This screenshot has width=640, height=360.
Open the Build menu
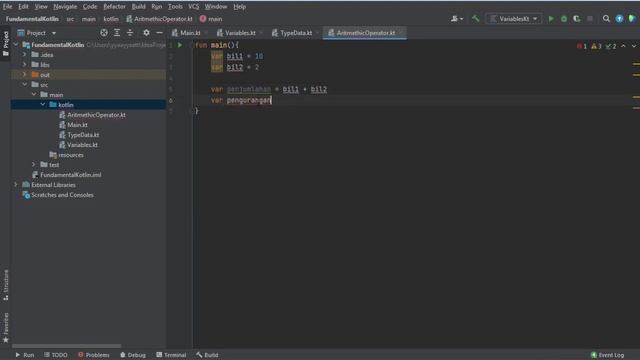[138, 7]
